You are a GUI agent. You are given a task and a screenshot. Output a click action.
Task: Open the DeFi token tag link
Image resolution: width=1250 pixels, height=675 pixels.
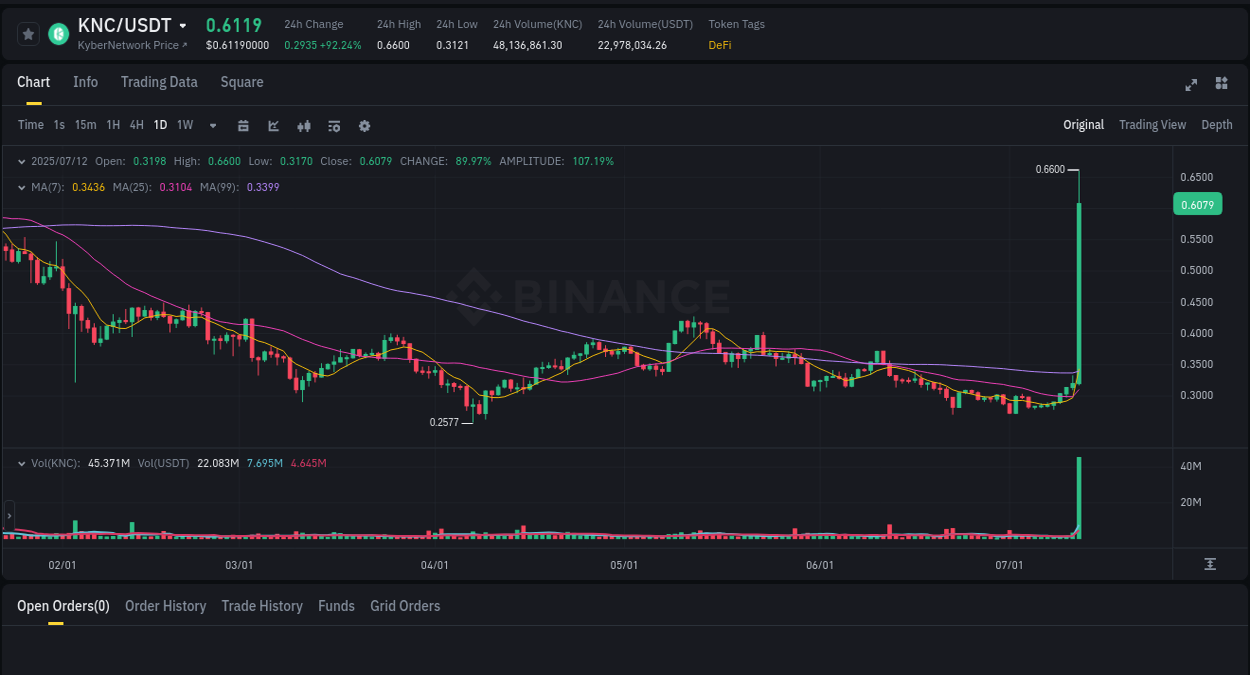click(x=719, y=45)
